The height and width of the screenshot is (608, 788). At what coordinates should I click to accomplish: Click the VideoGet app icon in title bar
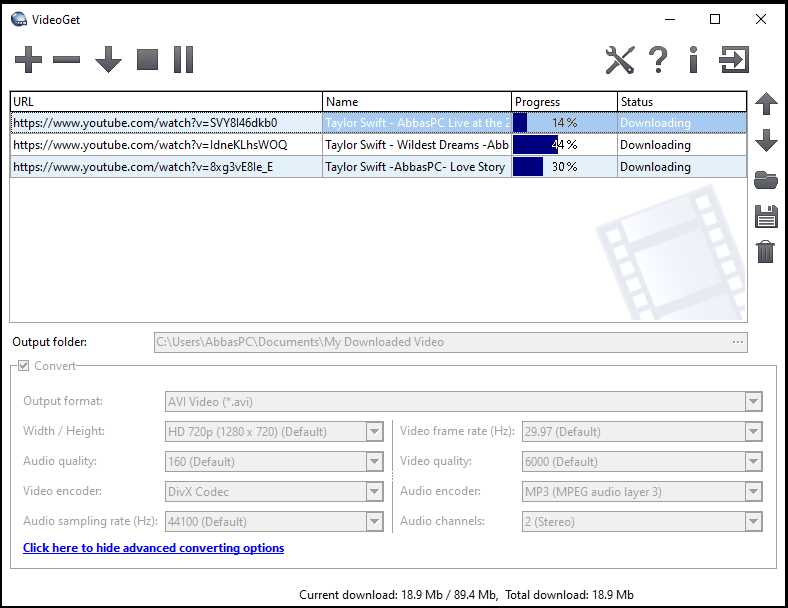click(x=19, y=20)
